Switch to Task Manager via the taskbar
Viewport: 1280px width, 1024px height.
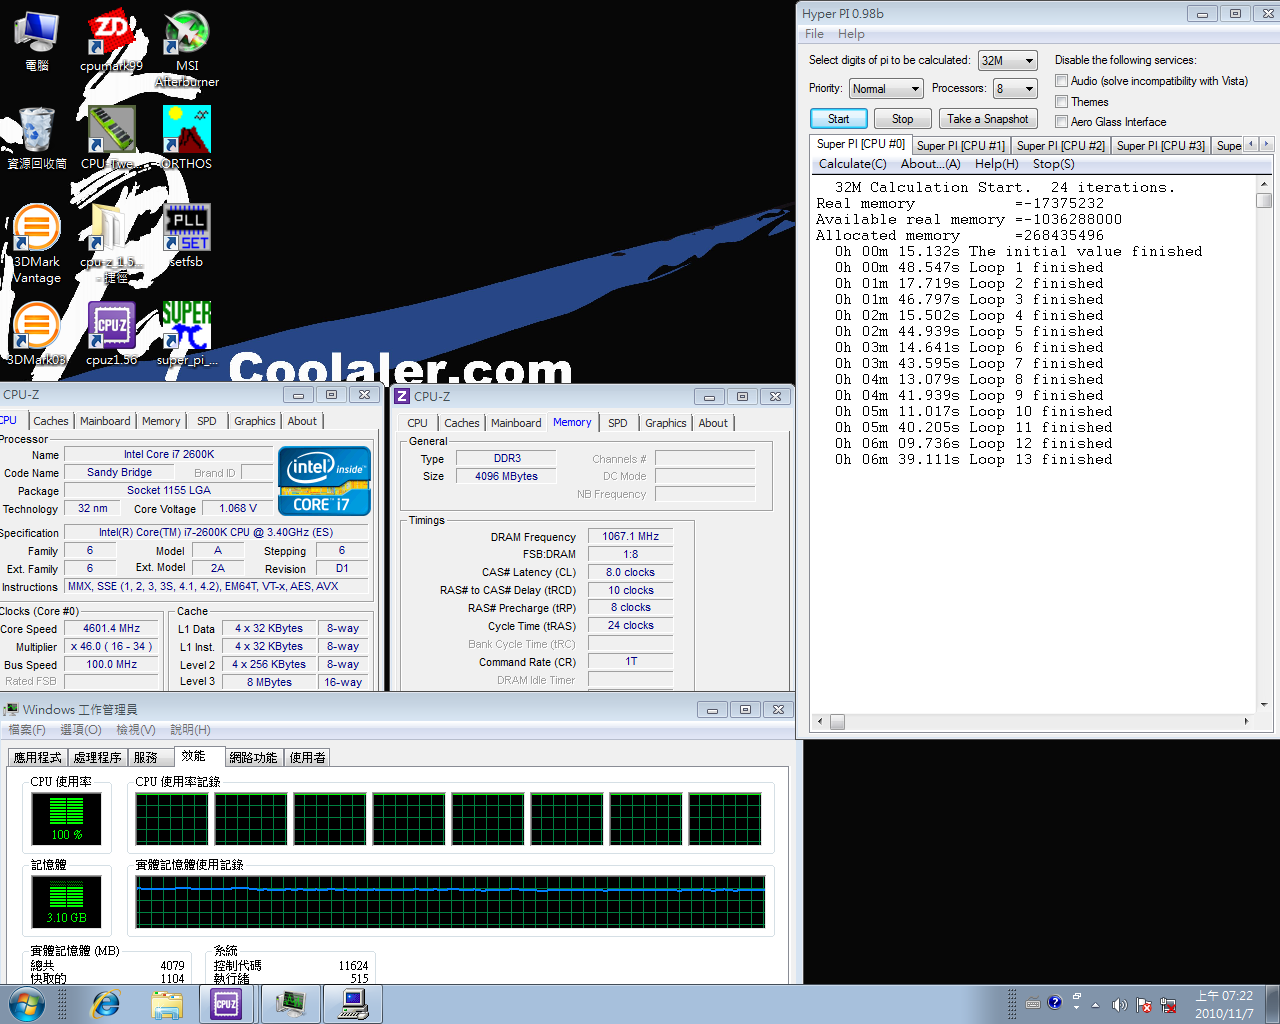click(291, 1003)
